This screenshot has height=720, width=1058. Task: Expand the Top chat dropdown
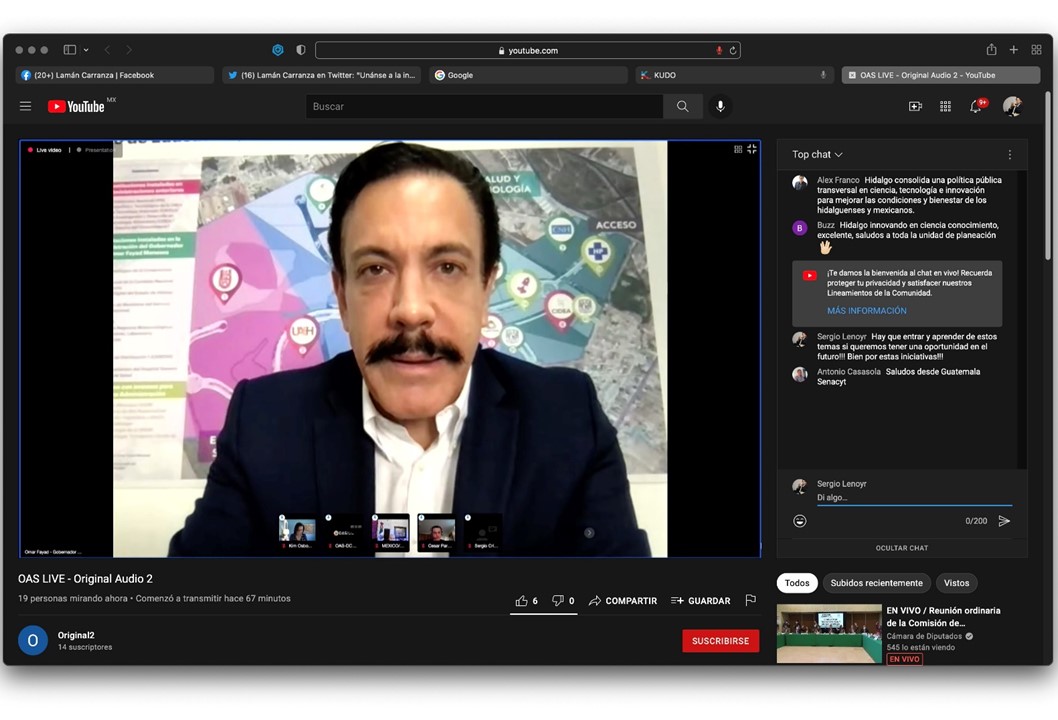[817, 155]
